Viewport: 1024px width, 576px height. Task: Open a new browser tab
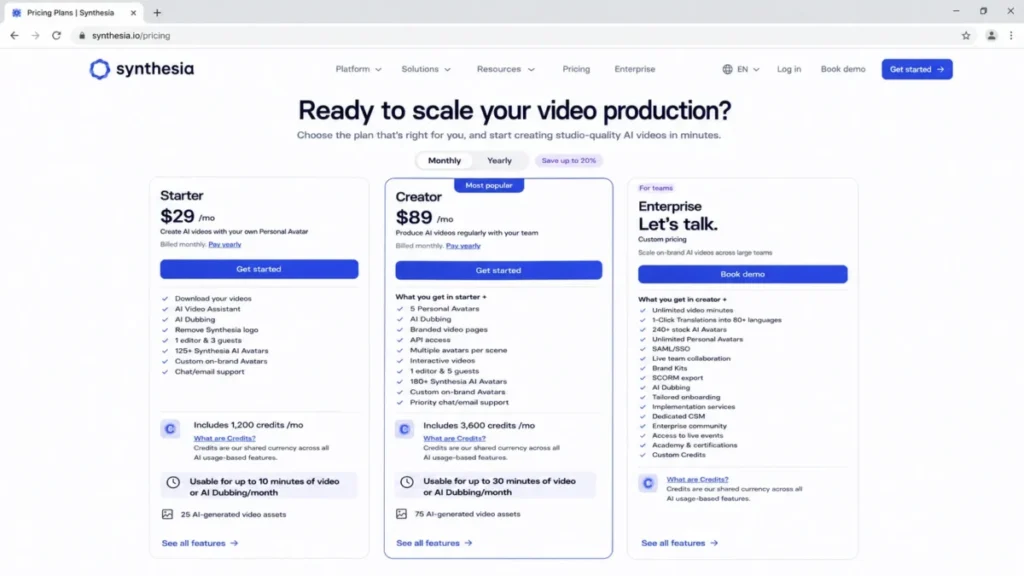pyautogui.click(x=157, y=12)
